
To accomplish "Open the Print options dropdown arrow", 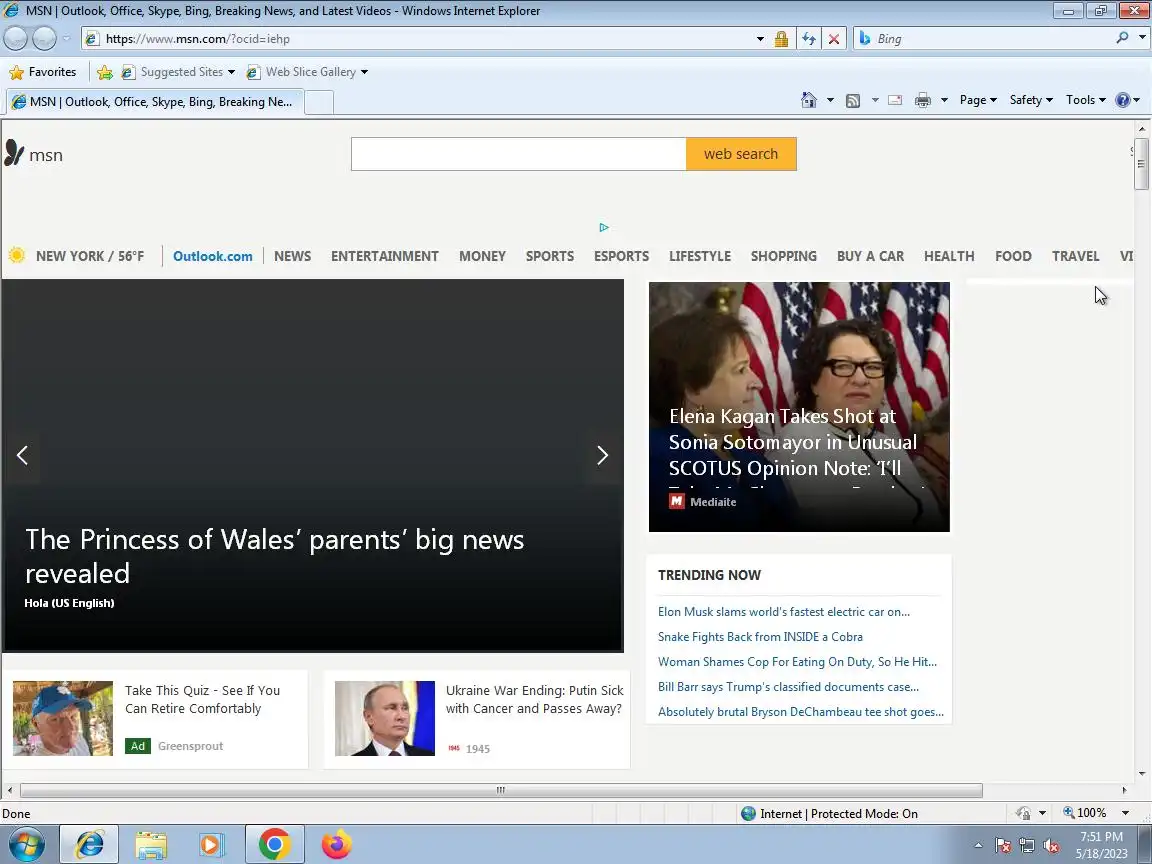I will click(944, 100).
